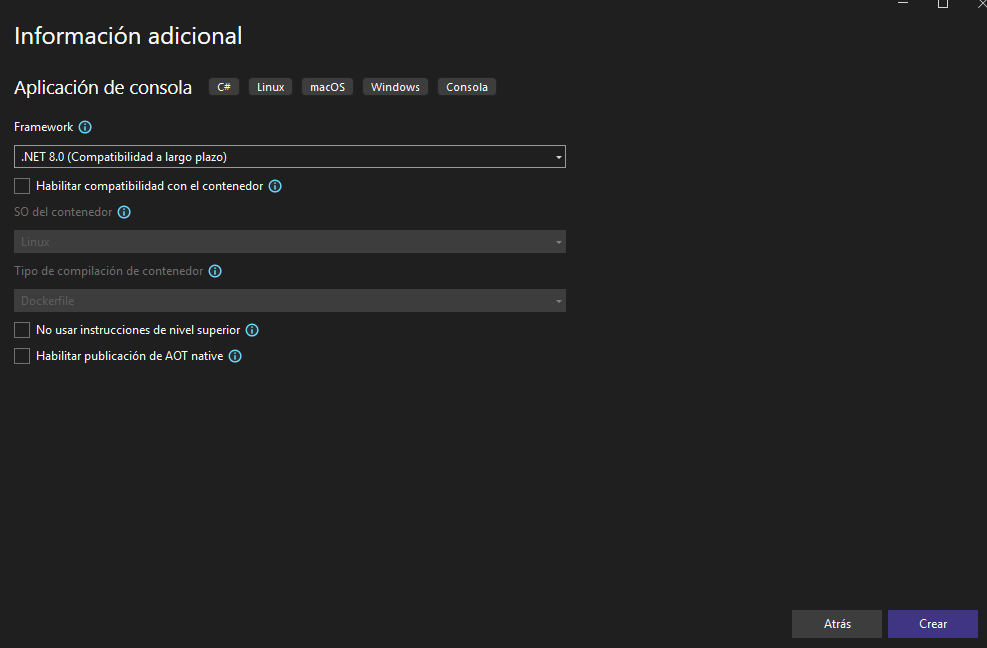Viewport: 987px width, 648px height.
Task: Check No usar instrucciones de nivel superior
Action: point(22,330)
